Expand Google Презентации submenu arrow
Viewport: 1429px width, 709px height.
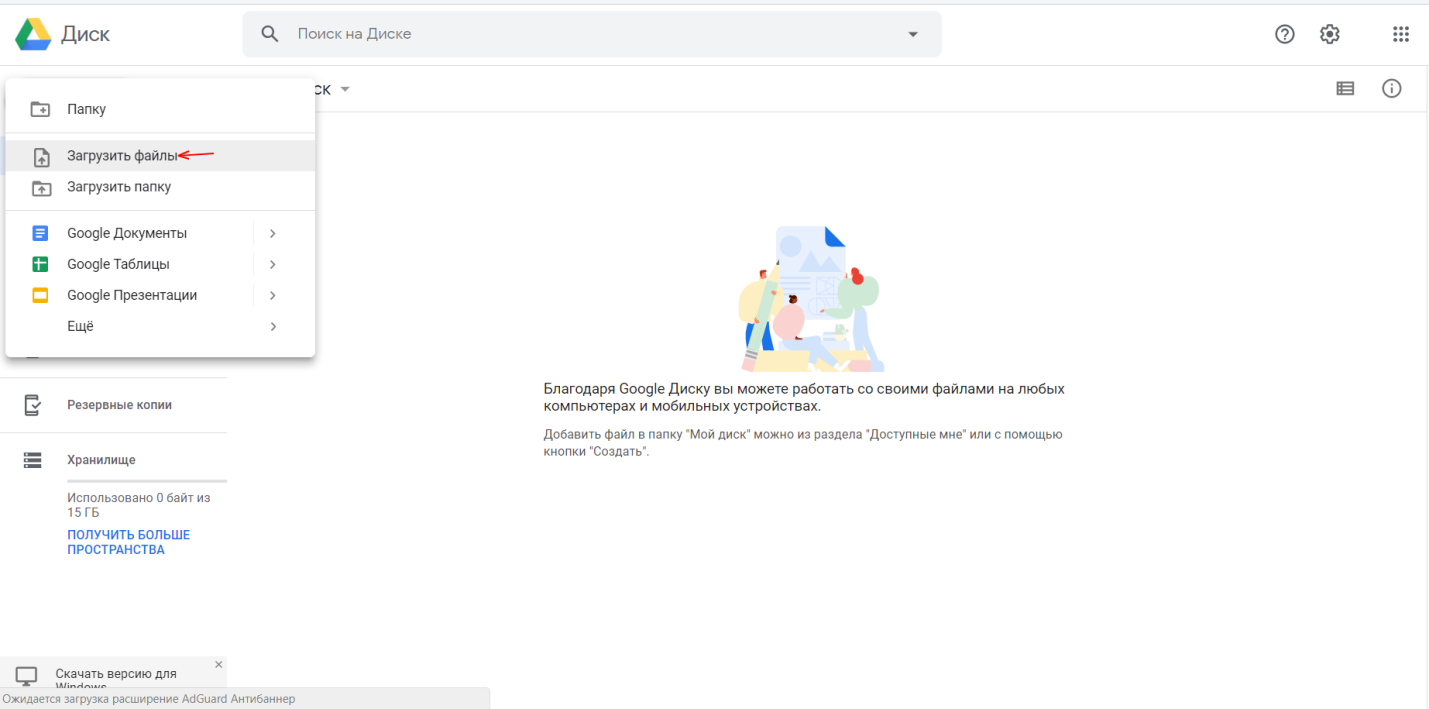272,295
